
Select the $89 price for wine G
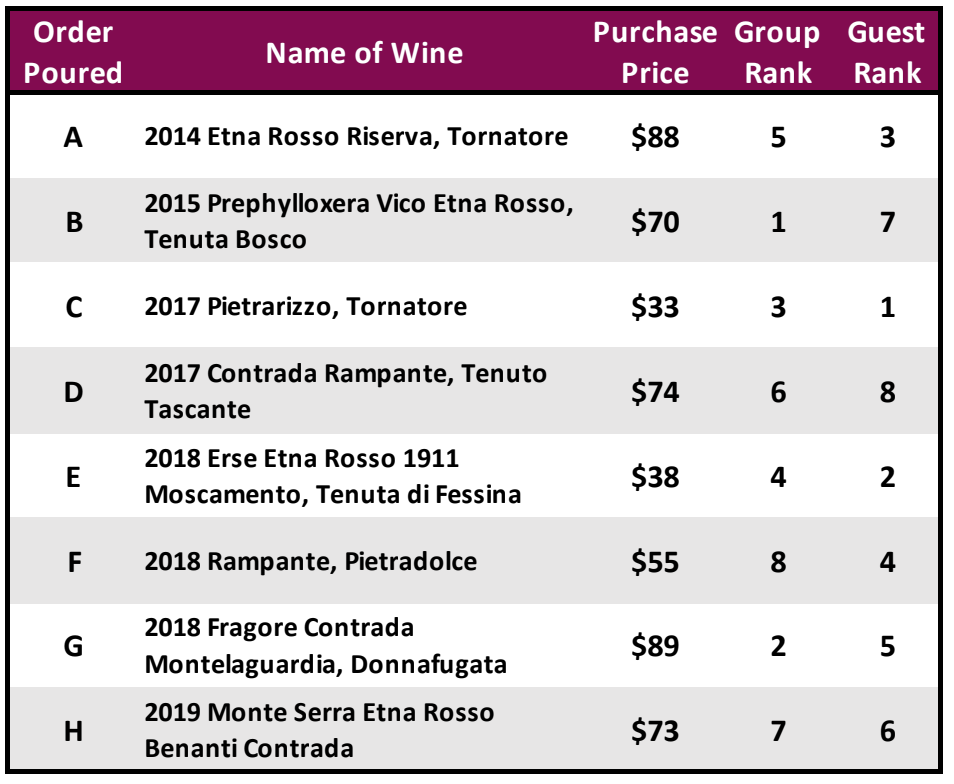pyautogui.click(x=655, y=646)
